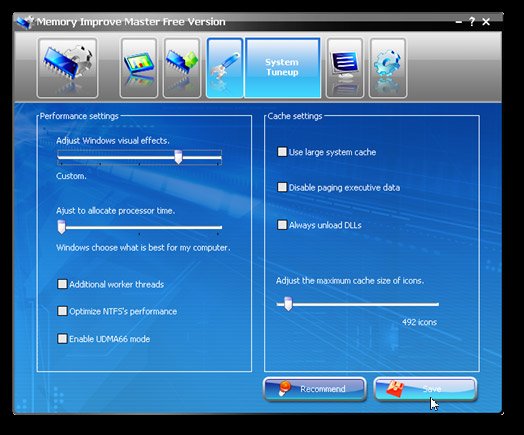The image size is (524, 435).
Task: Open the memory chip home icon
Action: coord(67,68)
